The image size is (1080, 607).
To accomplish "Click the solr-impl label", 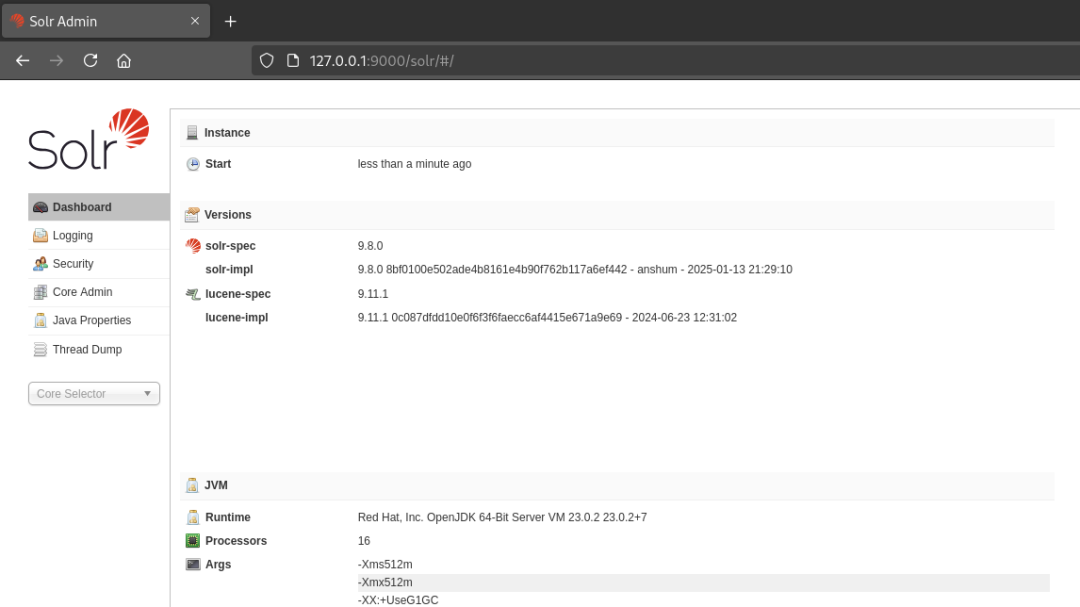I will [229, 269].
